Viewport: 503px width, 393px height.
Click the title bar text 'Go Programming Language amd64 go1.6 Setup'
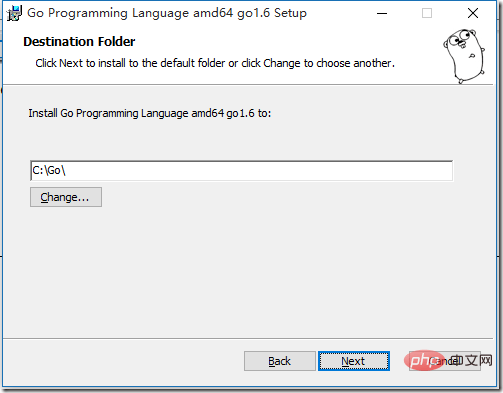click(167, 13)
